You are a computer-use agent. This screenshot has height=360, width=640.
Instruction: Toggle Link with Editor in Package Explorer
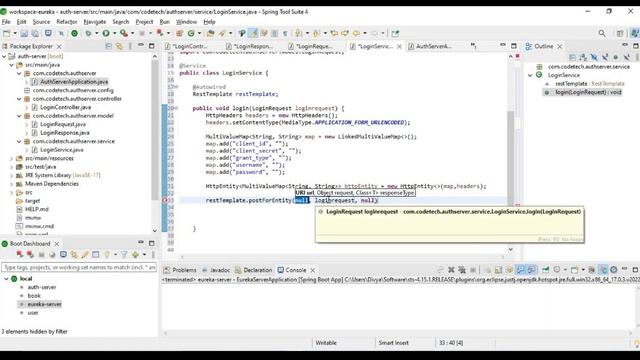tap(119, 46)
